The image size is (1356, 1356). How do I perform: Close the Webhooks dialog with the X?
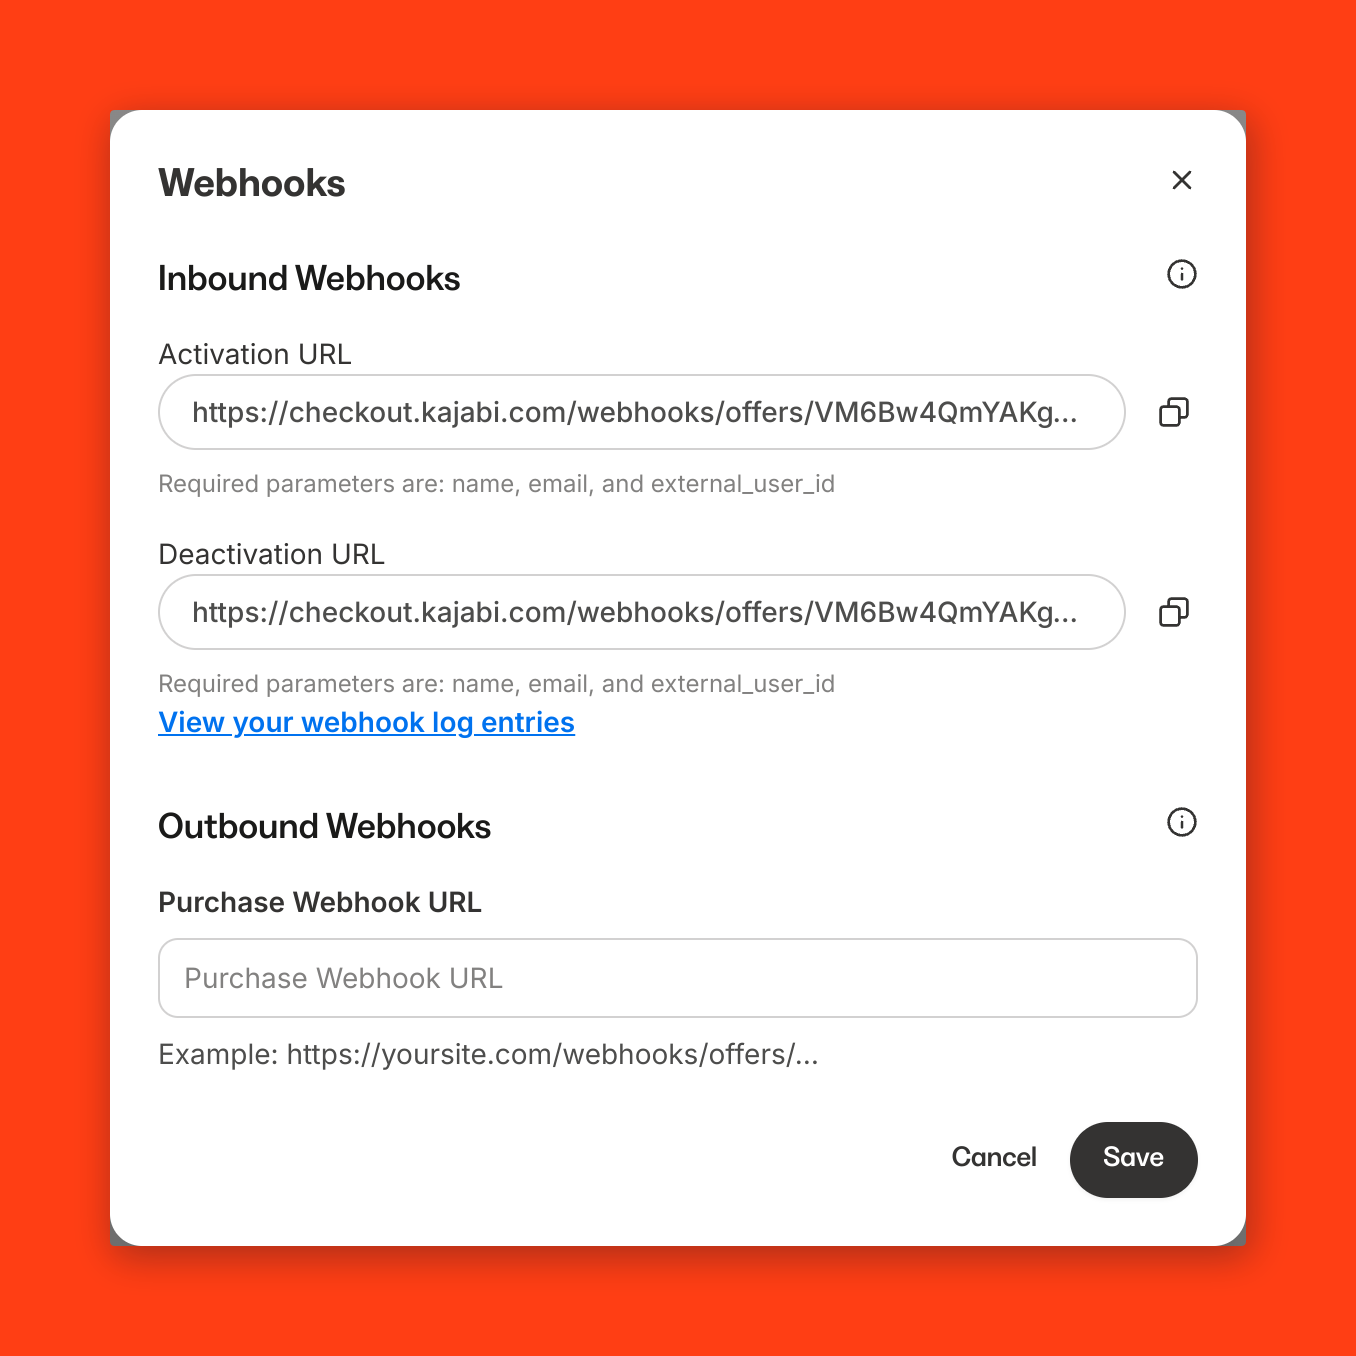click(x=1181, y=180)
